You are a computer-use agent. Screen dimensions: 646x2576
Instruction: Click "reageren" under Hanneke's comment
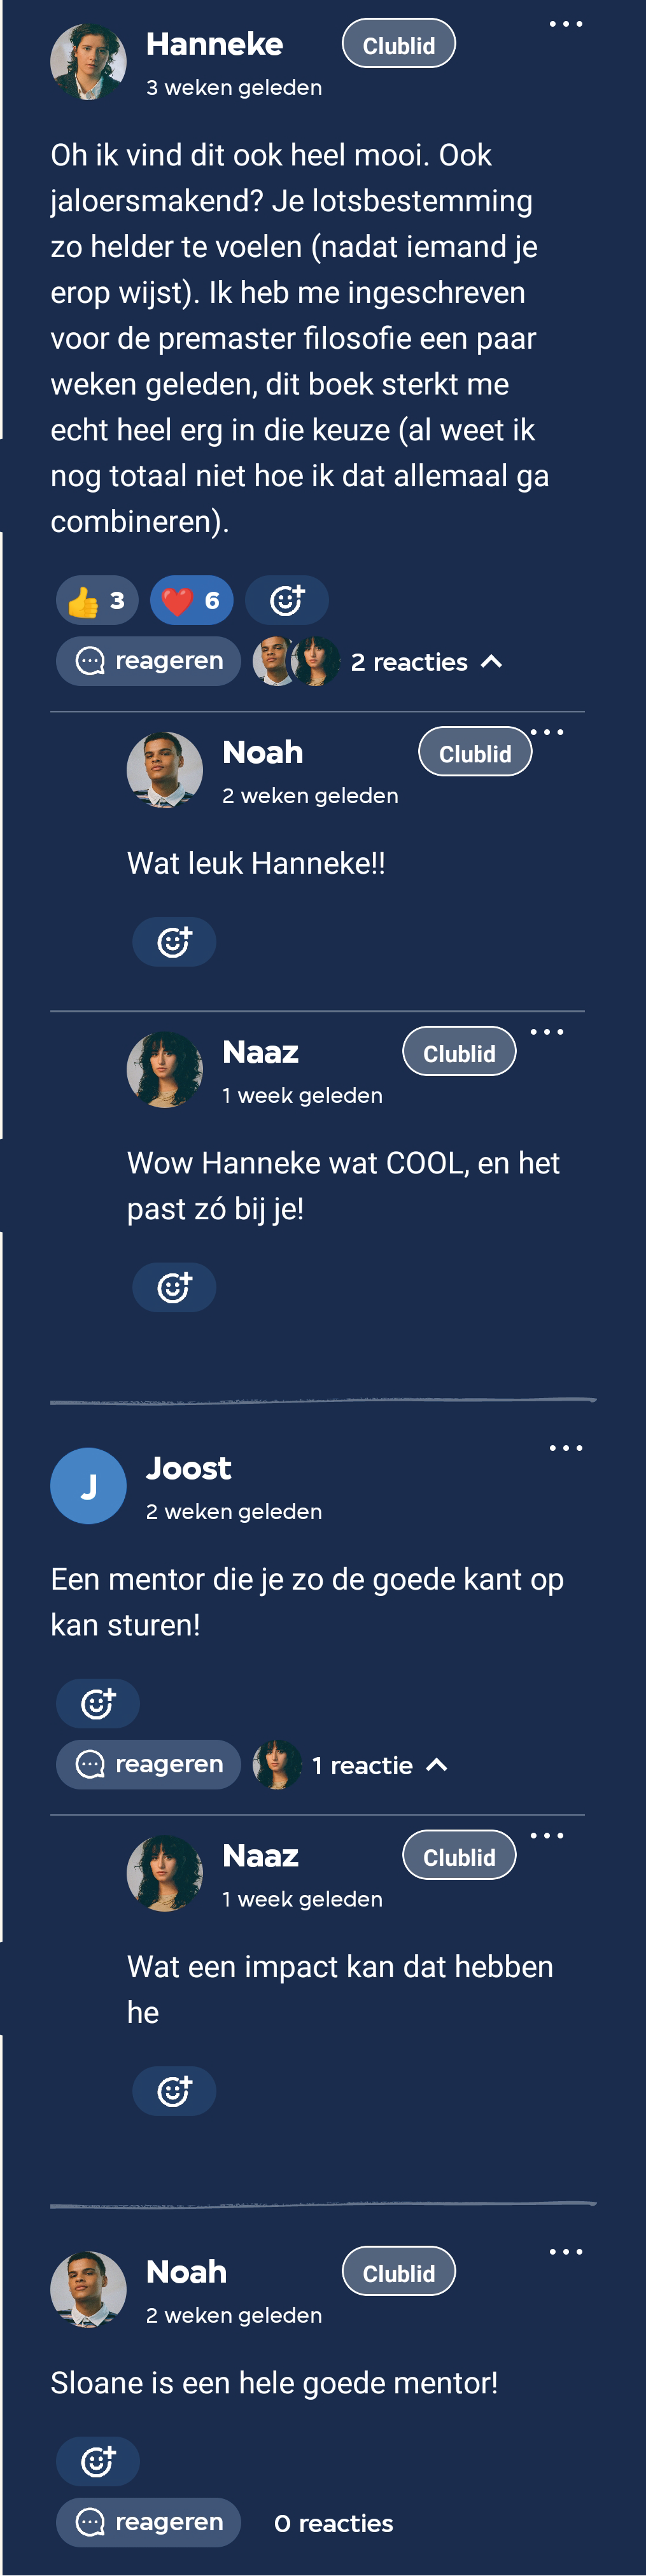149,661
